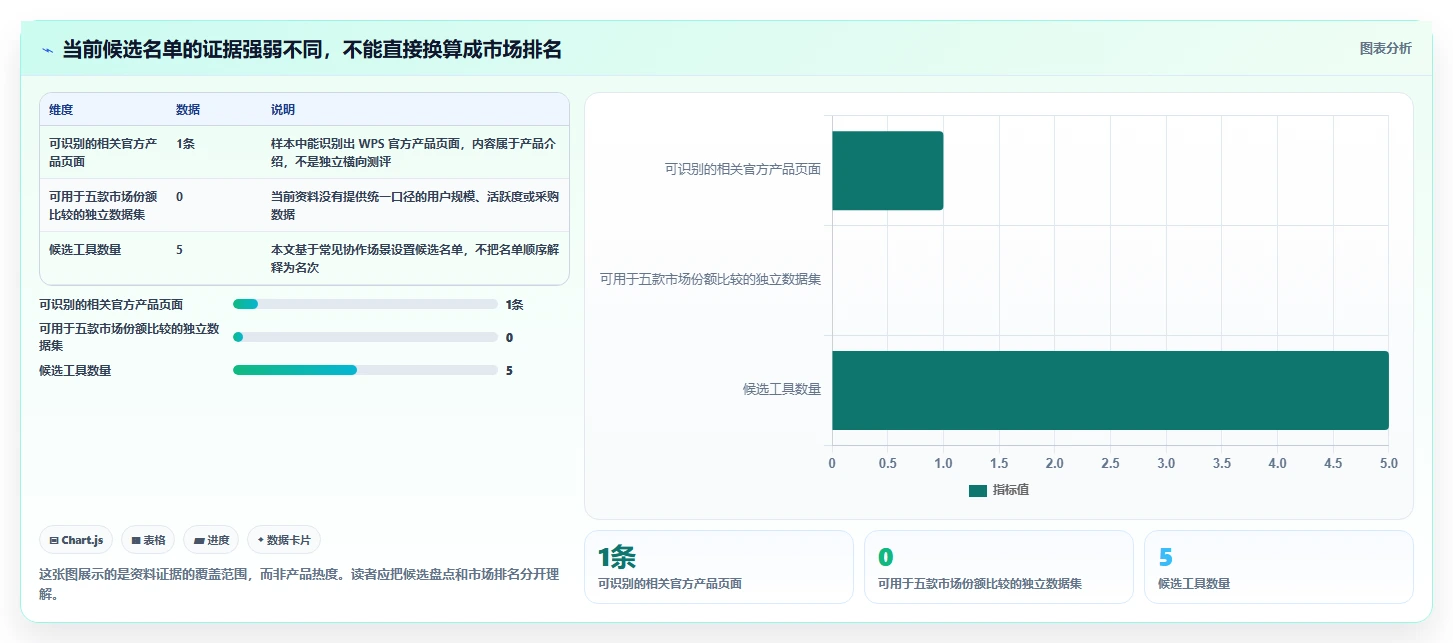This screenshot has height=643, width=1453.
Task: Click the 候选工具数量 chart bar
Action: coord(1110,390)
